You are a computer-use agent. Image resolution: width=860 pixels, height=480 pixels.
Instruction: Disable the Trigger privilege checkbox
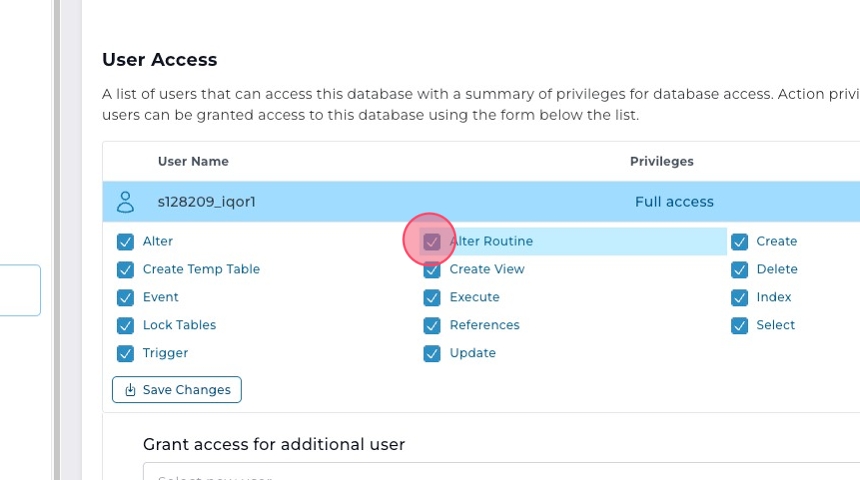point(125,354)
